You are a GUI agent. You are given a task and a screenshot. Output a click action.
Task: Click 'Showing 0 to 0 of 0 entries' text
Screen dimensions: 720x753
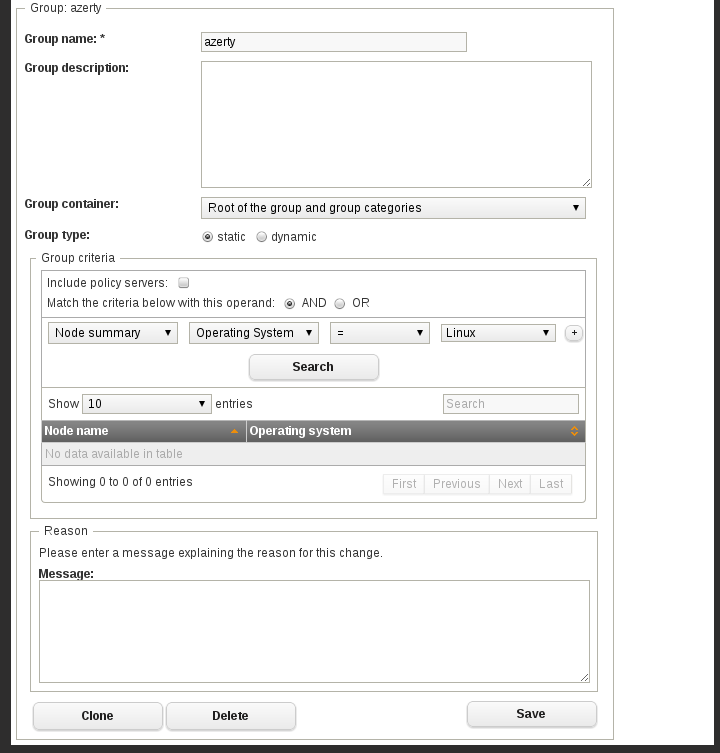(120, 482)
